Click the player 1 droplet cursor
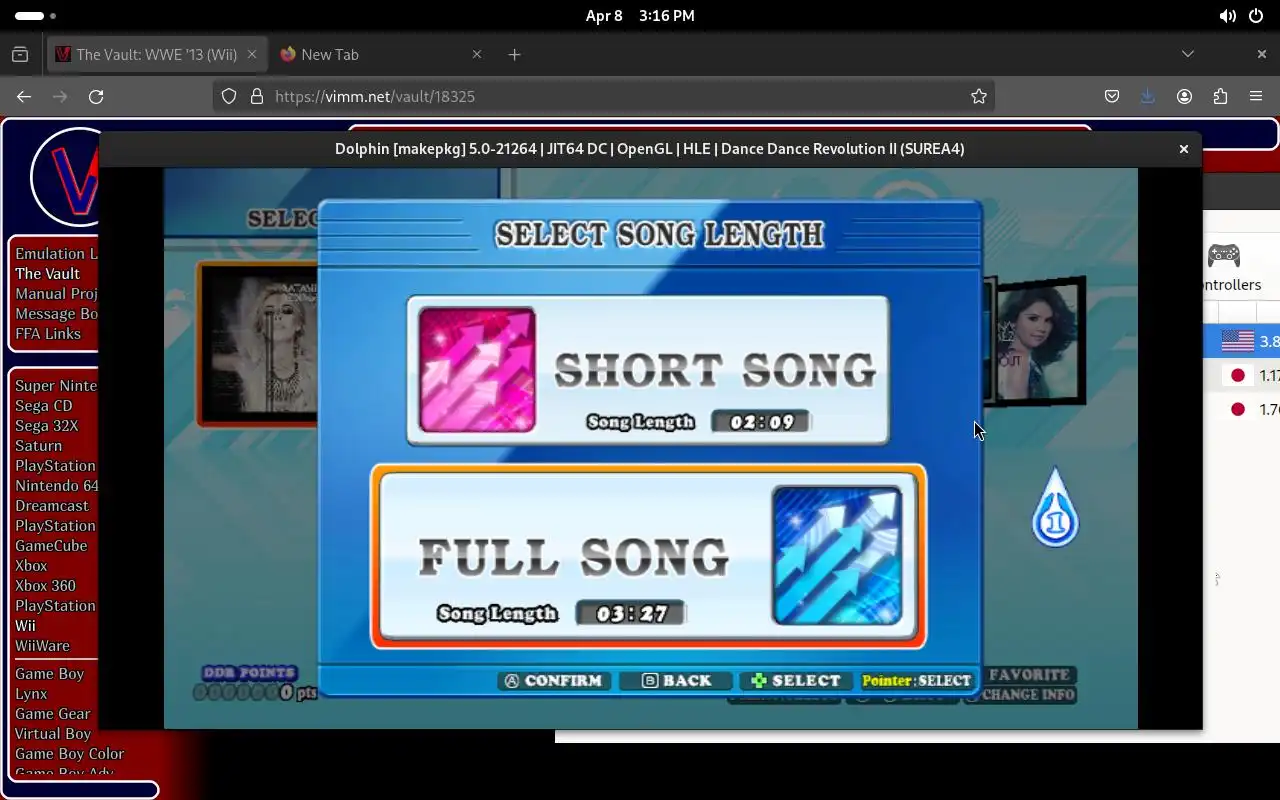Image resolution: width=1280 pixels, height=800 pixels. [x=1055, y=507]
